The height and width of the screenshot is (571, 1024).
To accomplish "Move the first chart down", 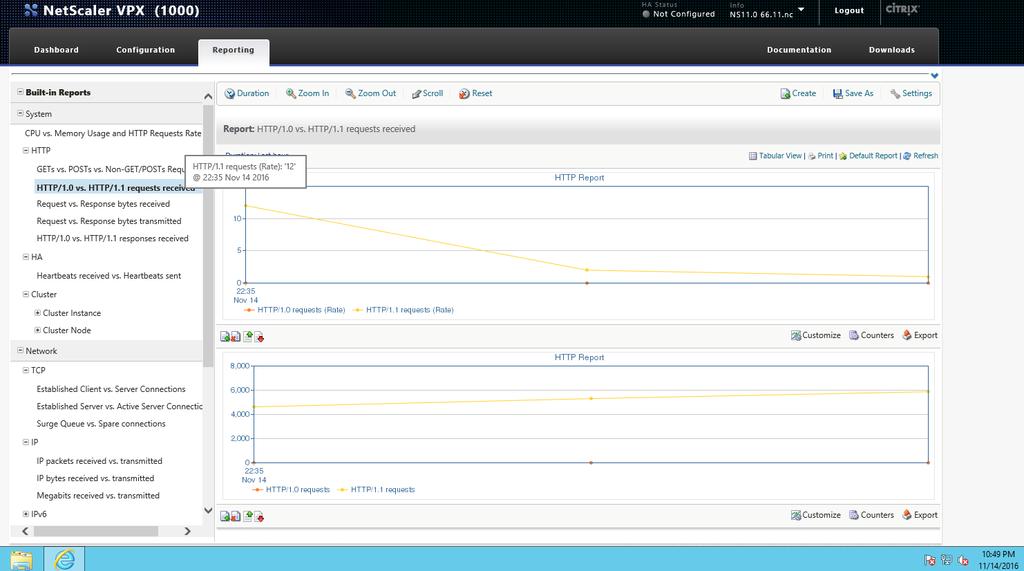I will [259, 336].
